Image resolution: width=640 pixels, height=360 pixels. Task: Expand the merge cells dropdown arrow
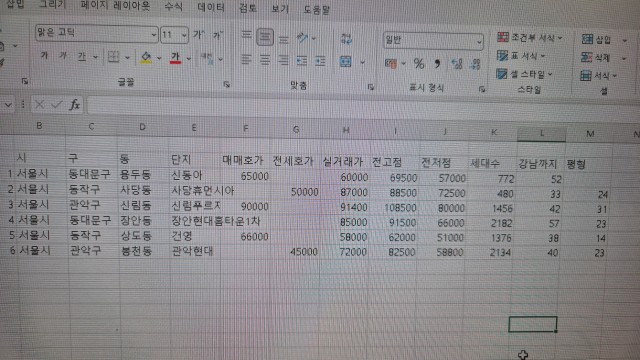[x=362, y=62]
